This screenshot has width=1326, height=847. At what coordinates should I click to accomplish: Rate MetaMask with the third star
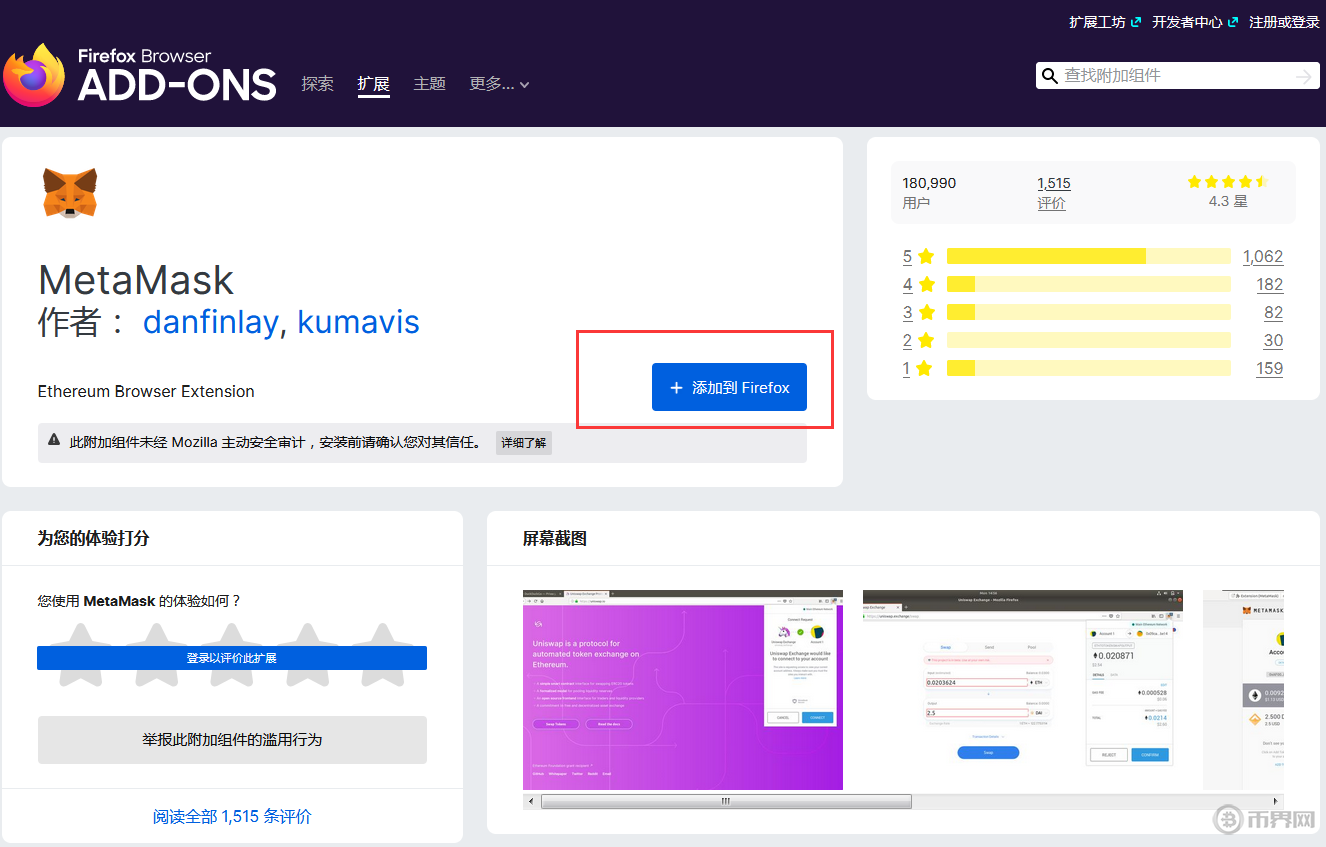232,654
